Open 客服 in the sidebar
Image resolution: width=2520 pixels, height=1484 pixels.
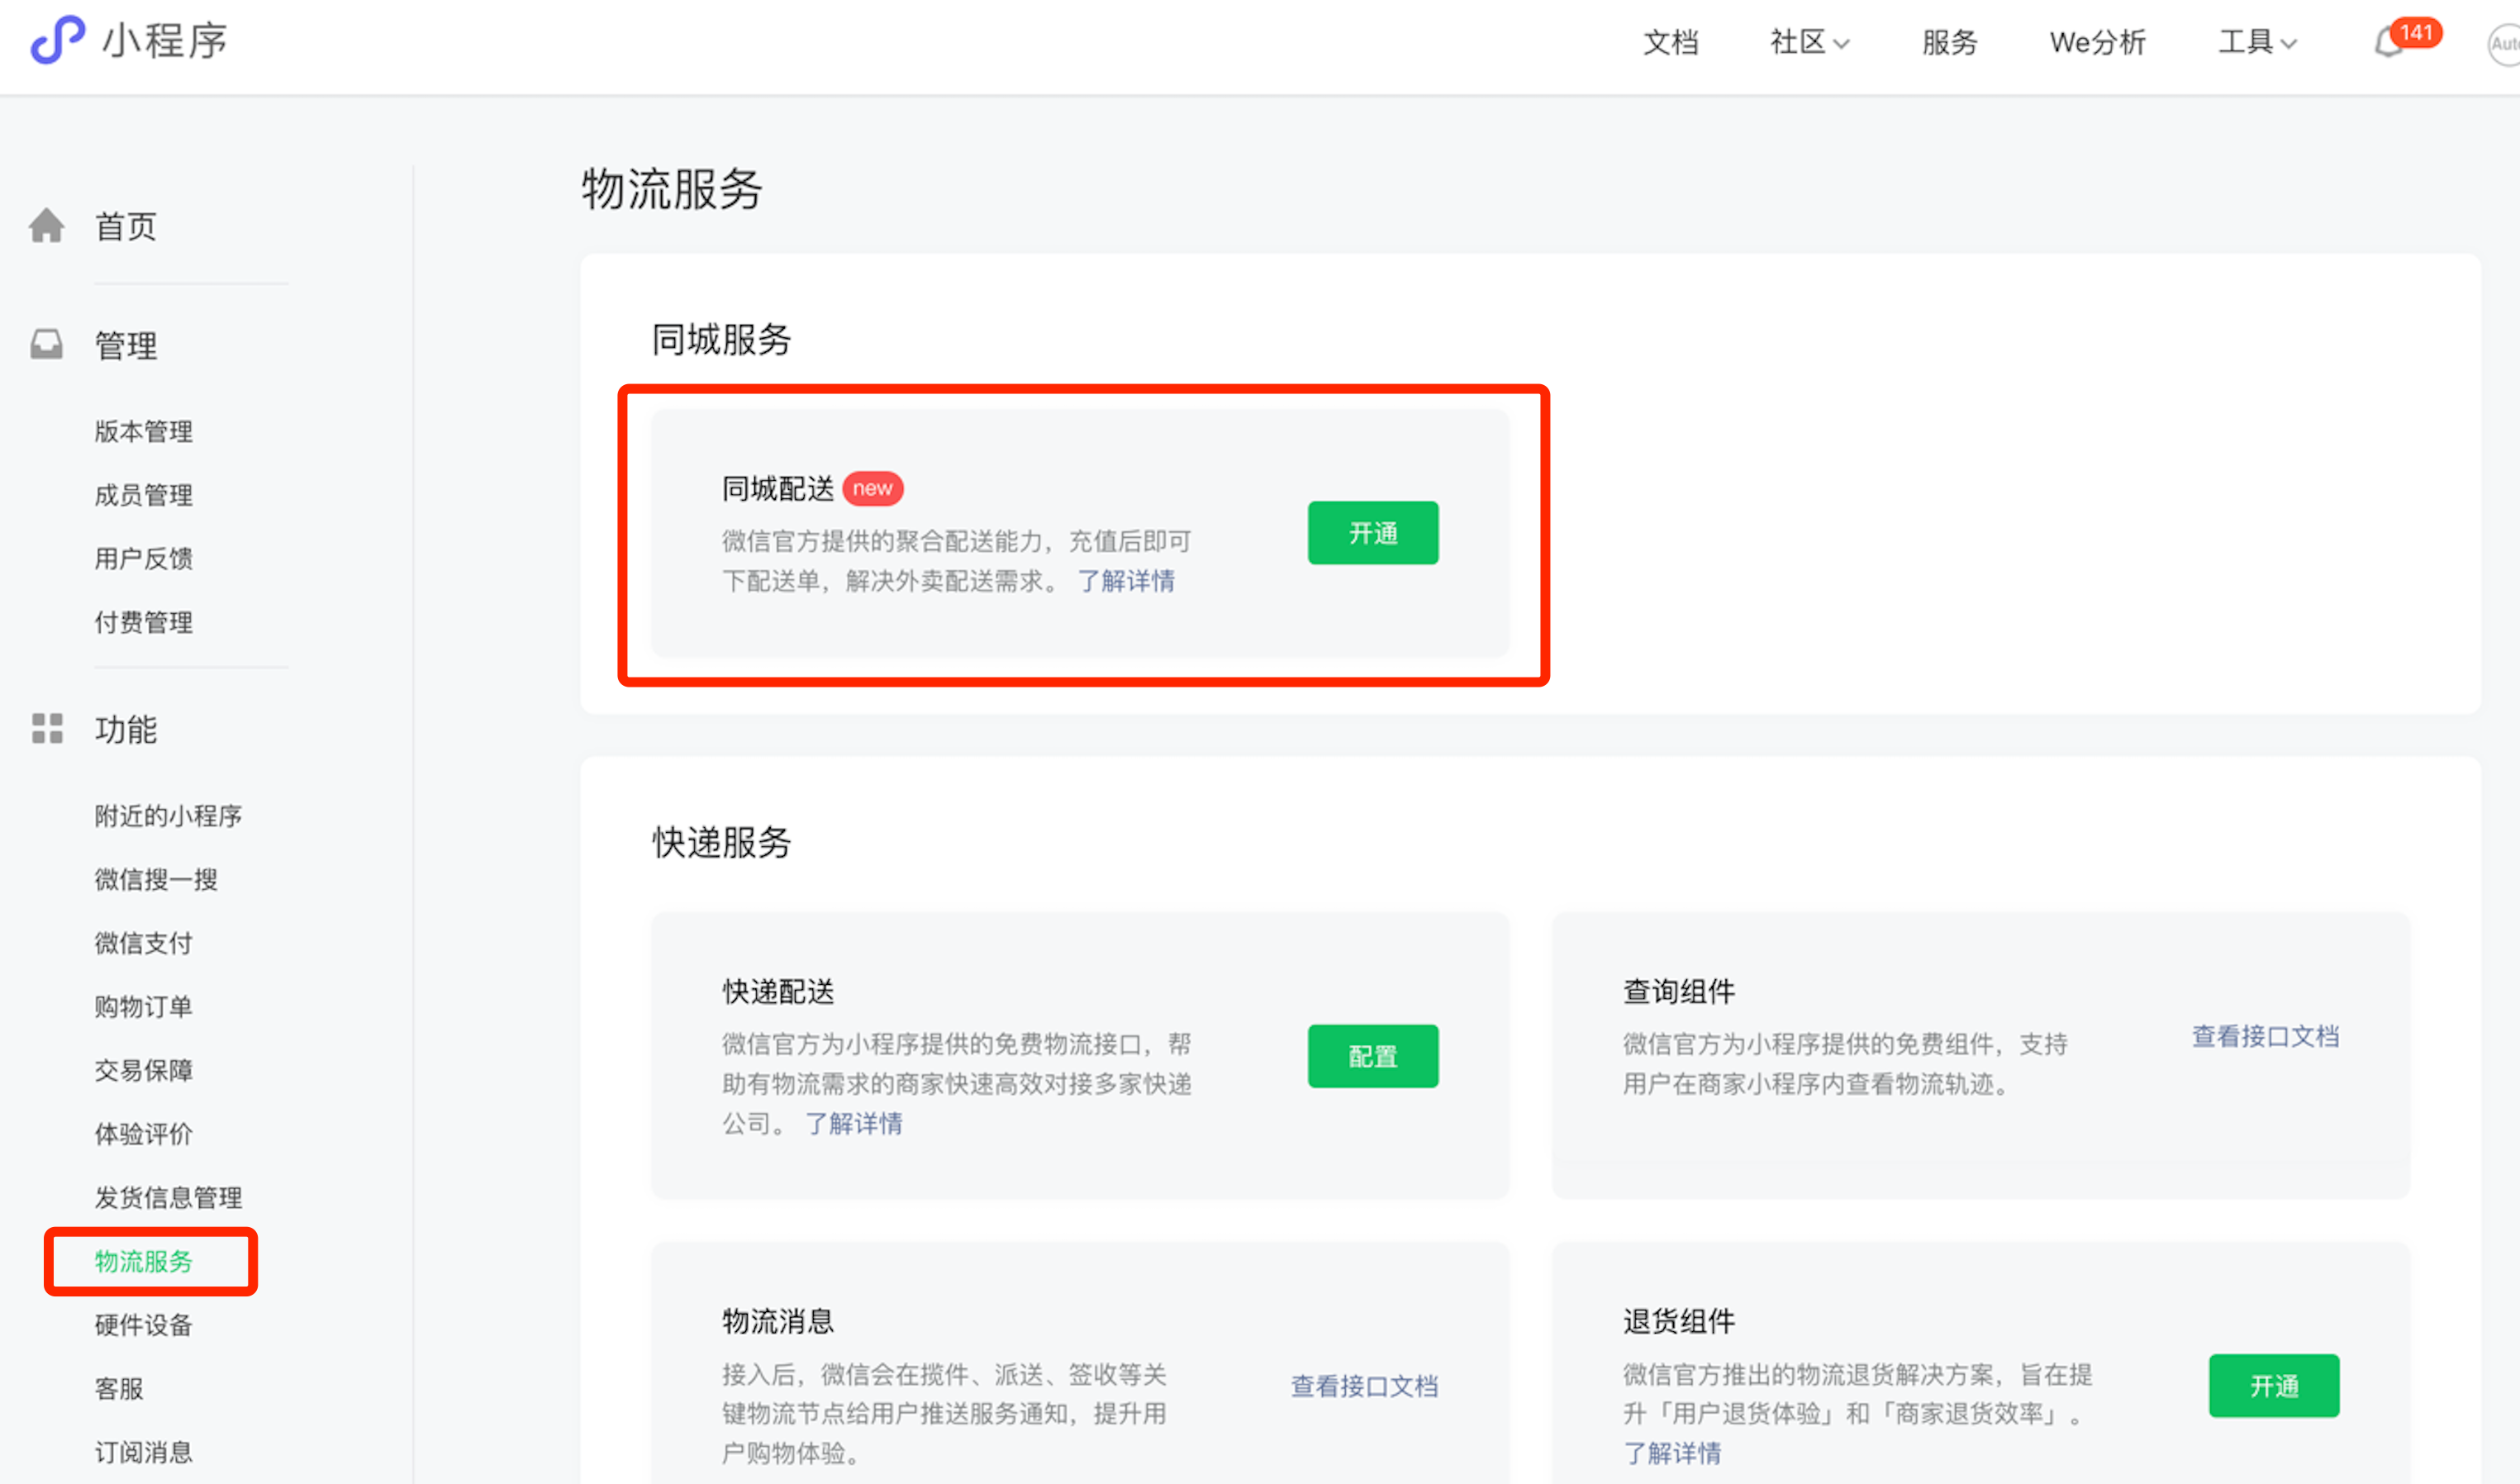119,1388
